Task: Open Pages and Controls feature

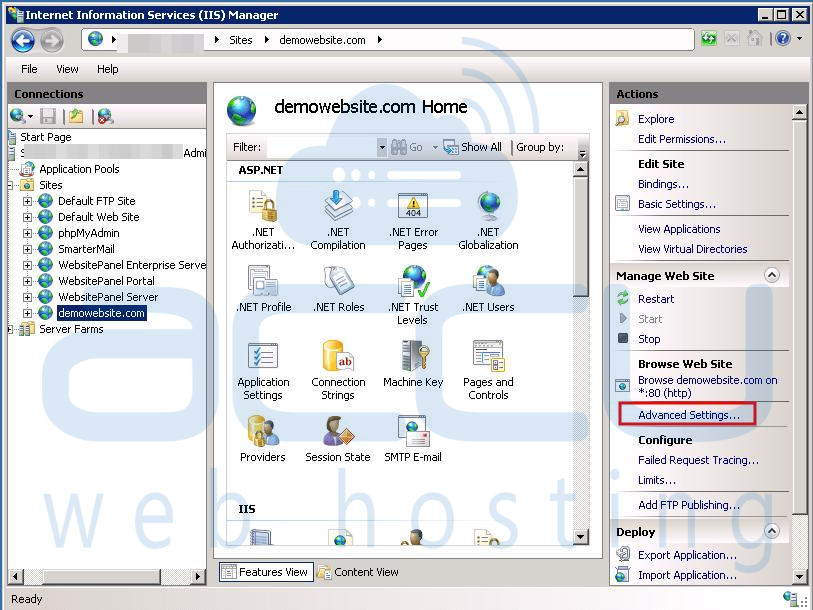Action: click(x=488, y=370)
